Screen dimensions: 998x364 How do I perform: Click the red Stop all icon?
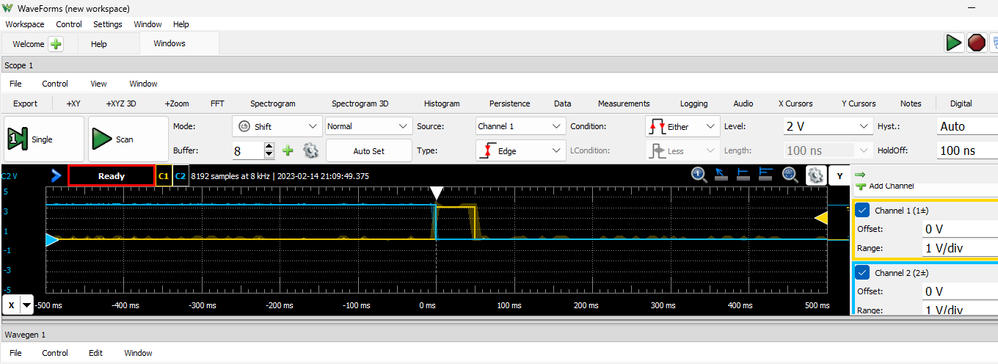coord(977,43)
